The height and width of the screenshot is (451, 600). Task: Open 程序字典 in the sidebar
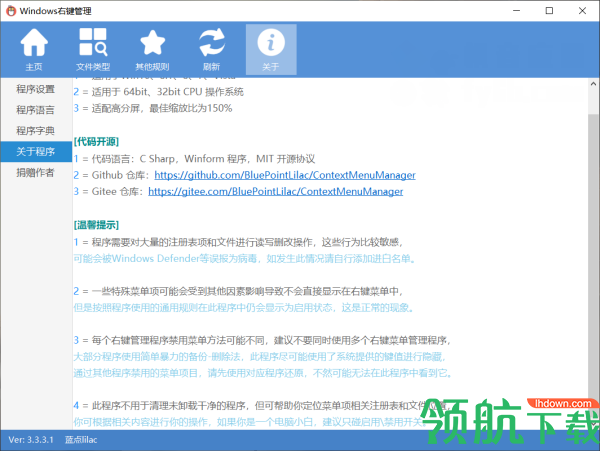coord(36,131)
